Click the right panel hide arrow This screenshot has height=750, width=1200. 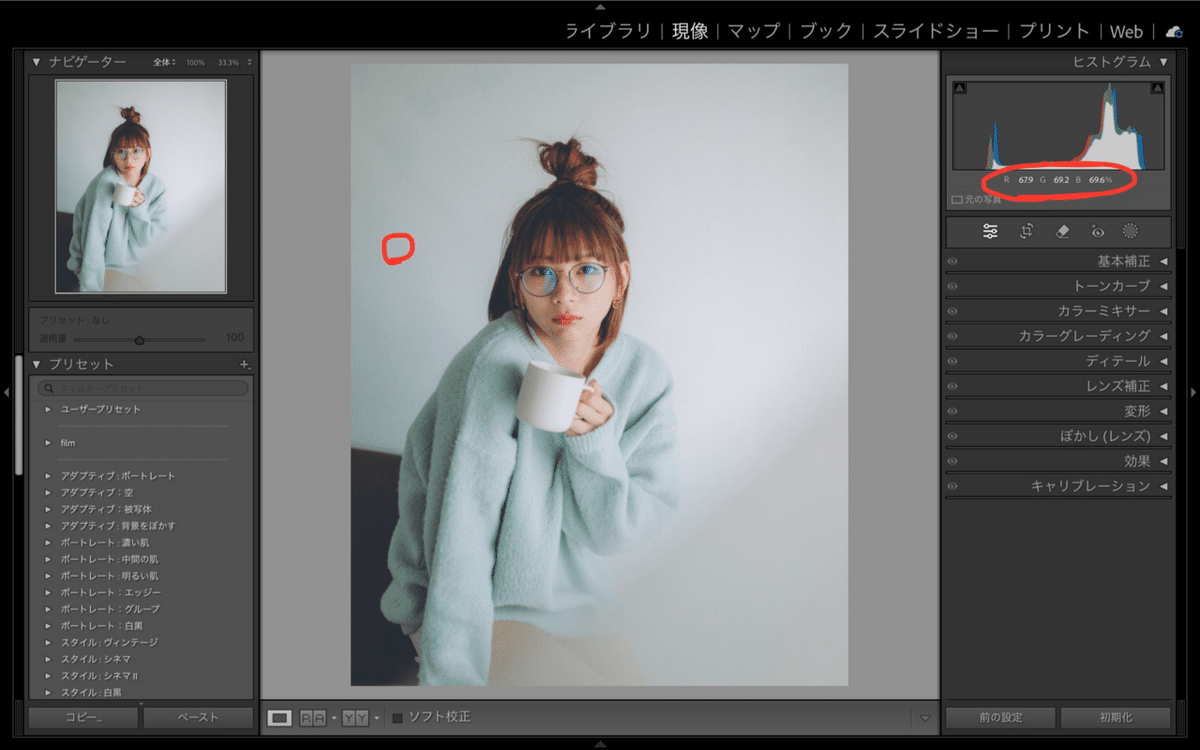pyautogui.click(x=1193, y=392)
